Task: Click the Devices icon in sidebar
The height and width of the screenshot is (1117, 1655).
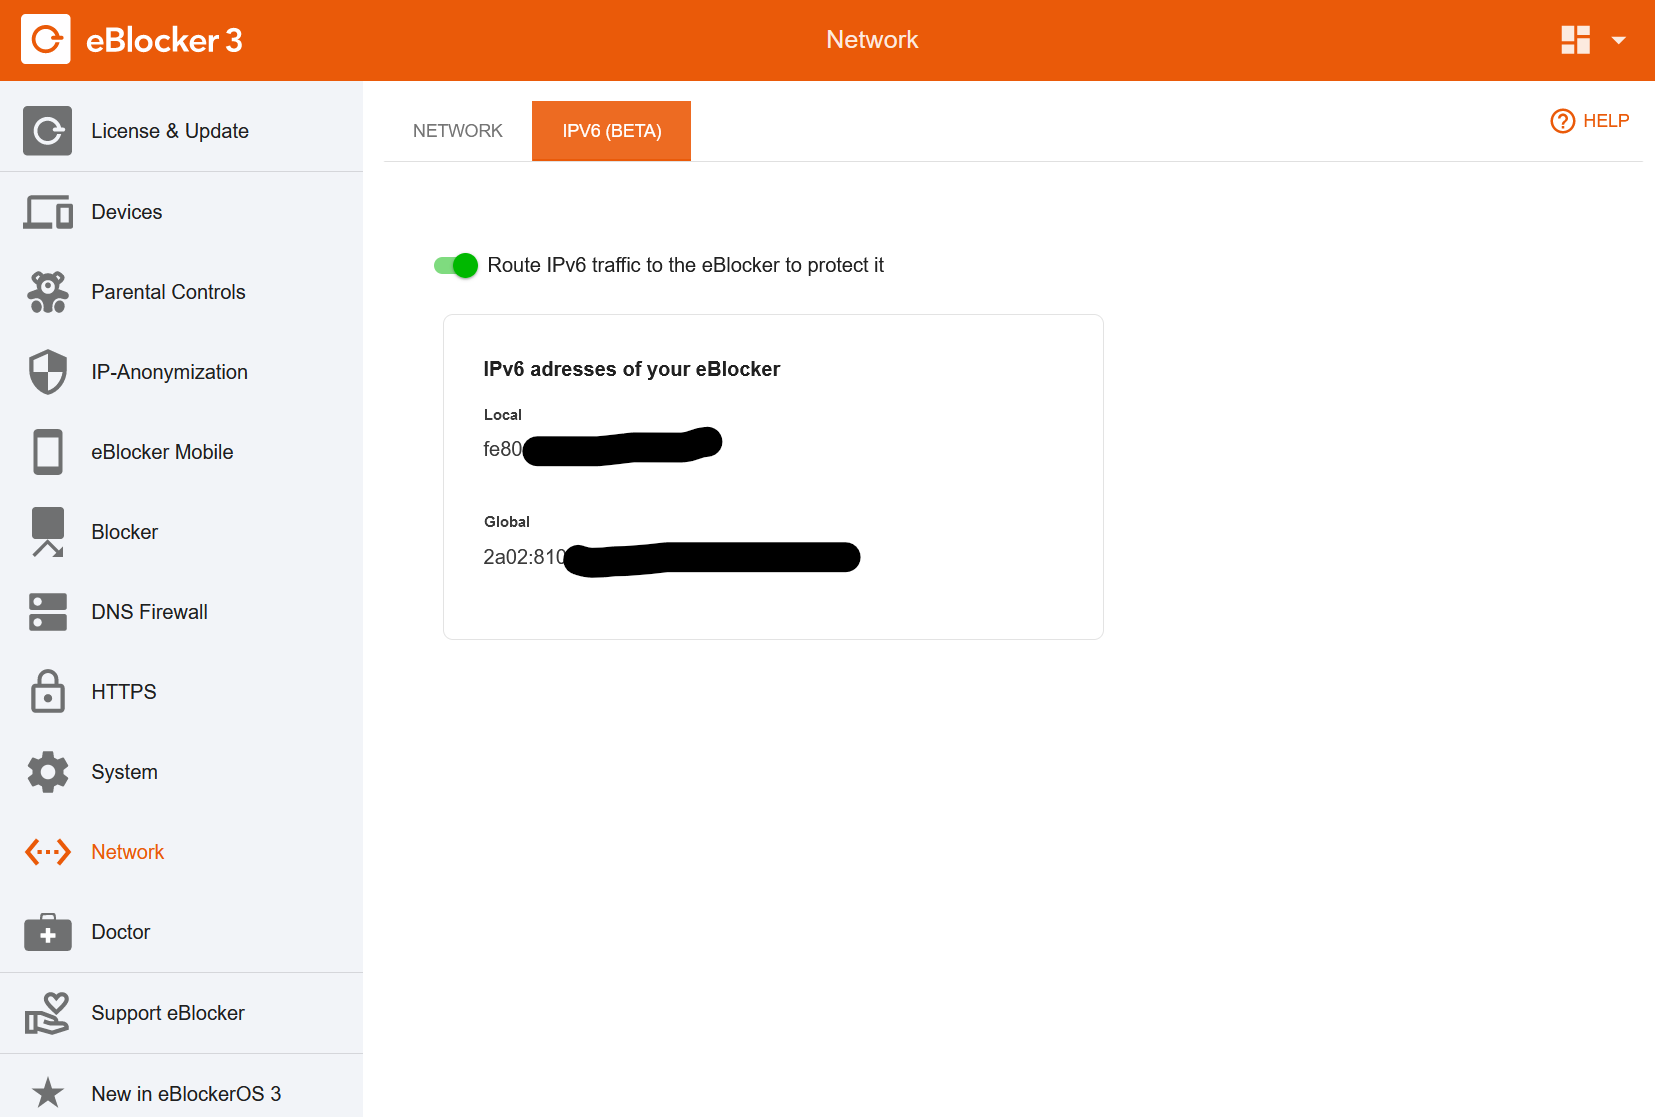Action: point(47,212)
